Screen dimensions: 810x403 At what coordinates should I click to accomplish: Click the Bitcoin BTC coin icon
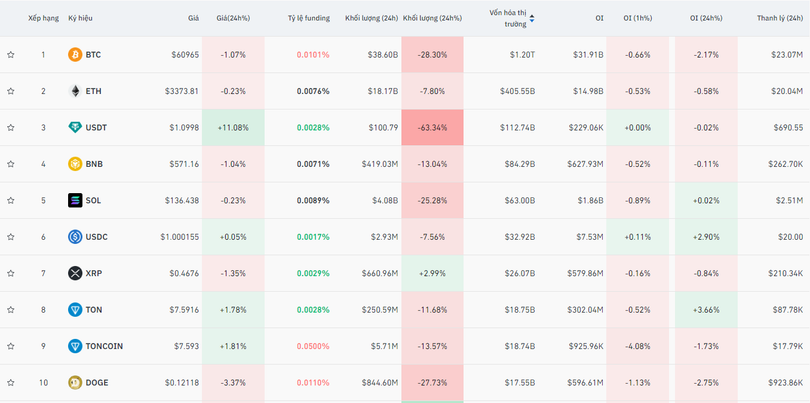click(x=75, y=55)
